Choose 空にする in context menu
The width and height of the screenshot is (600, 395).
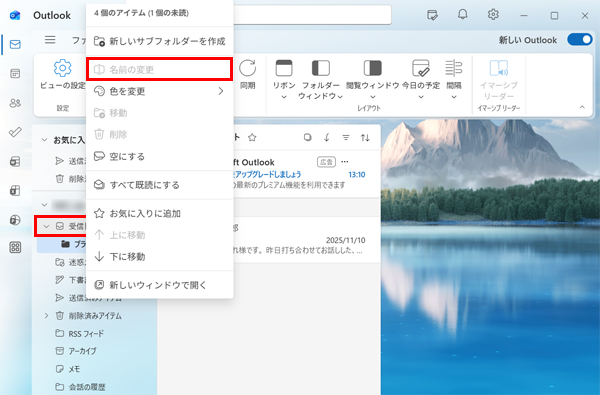(160, 156)
